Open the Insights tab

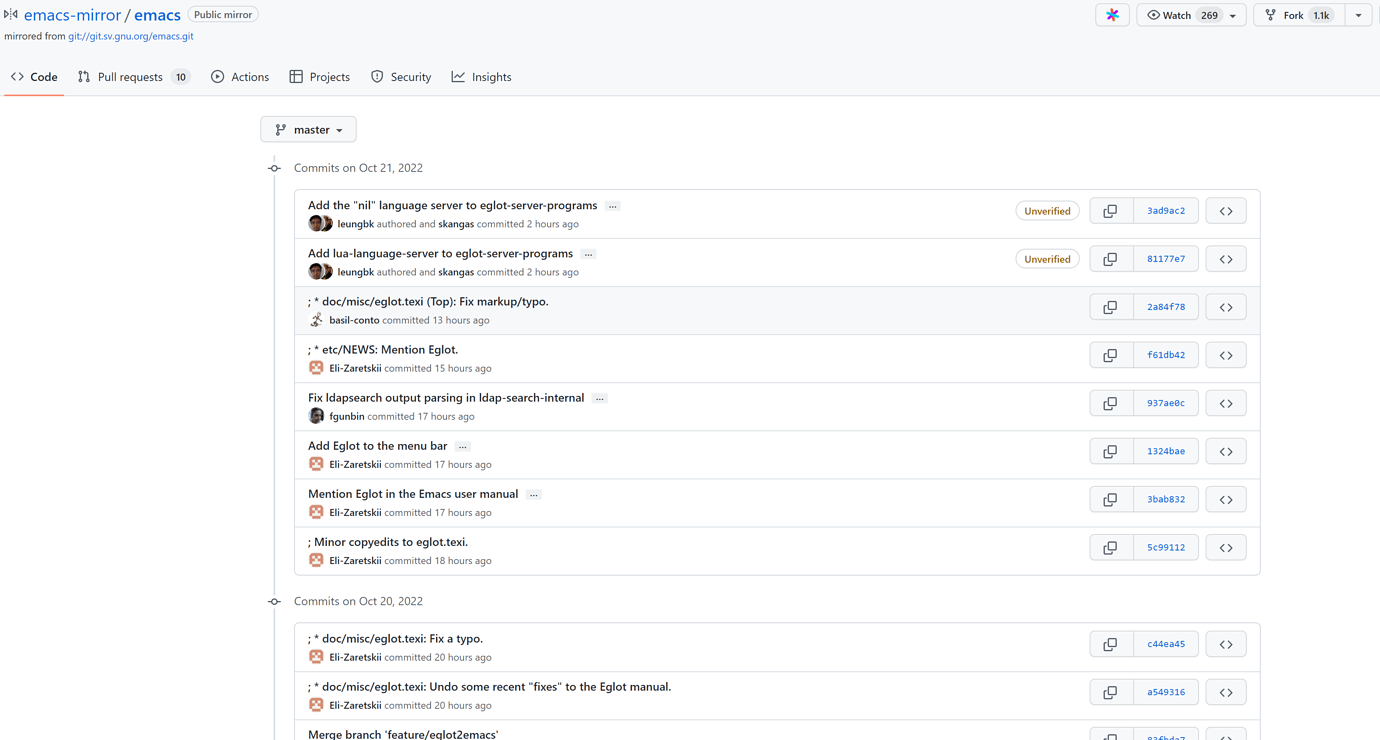click(x=481, y=77)
